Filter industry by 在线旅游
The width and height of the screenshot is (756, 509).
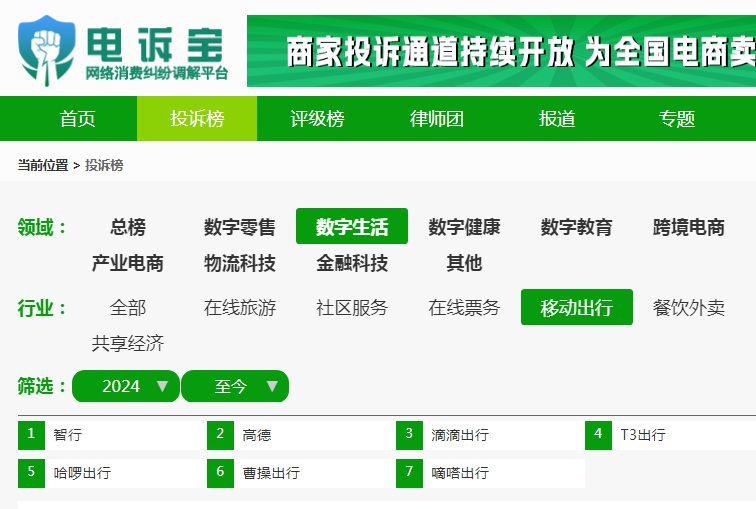[x=240, y=308]
